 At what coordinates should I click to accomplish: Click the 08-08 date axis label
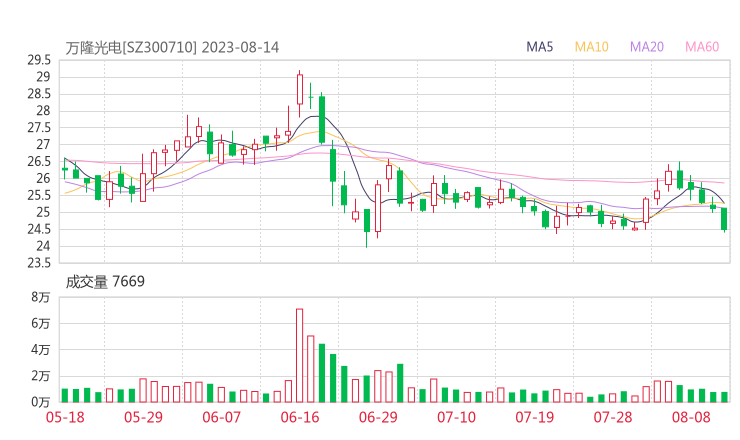[x=691, y=417]
